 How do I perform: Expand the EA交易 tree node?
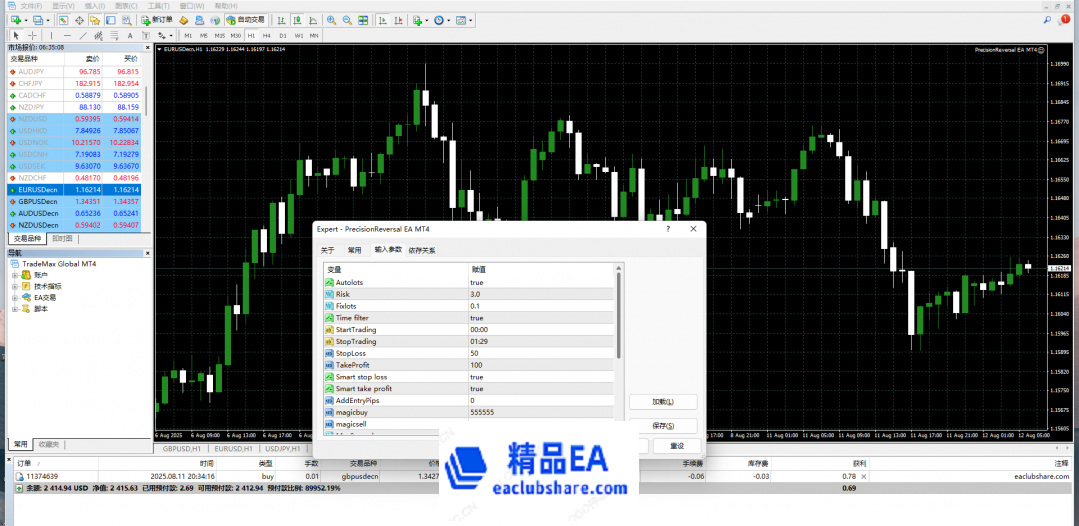click(15, 297)
